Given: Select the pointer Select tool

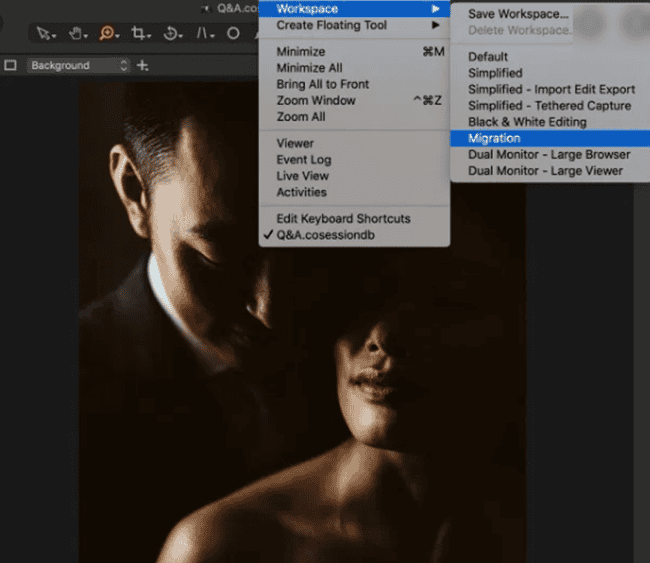Looking at the screenshot, I should coord(45,33).
